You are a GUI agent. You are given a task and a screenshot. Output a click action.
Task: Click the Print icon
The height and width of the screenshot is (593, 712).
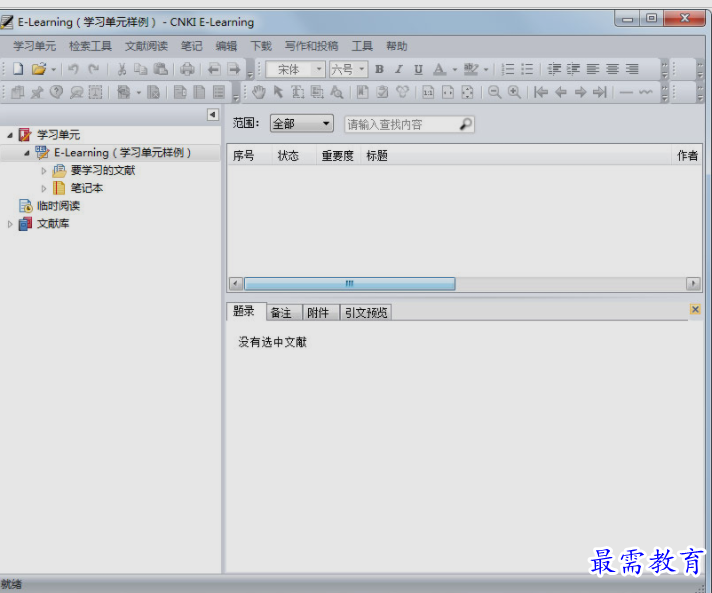coord(187,69)
